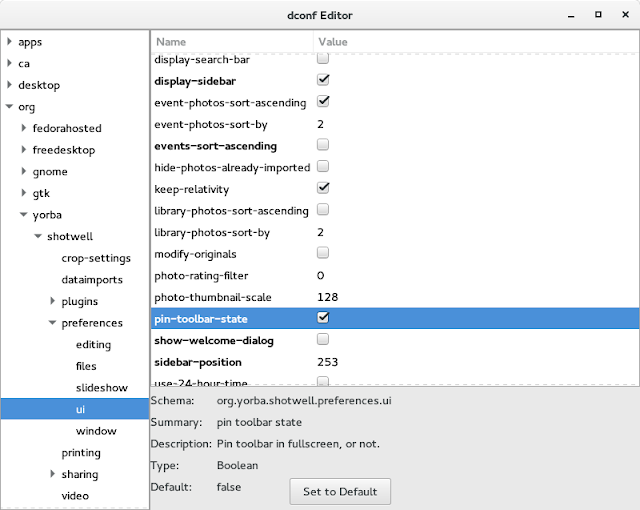Select the editing tree item
The image size is (640, 510).
click(93, 344)
